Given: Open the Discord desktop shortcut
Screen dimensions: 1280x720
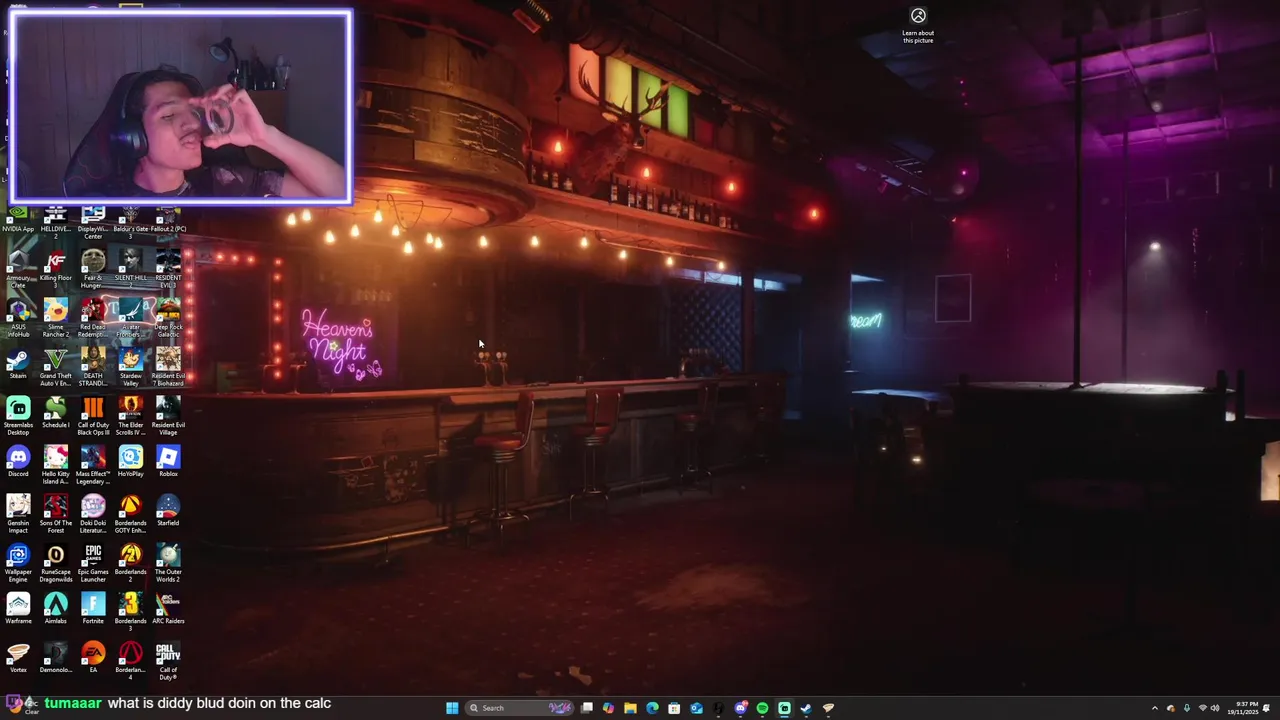Looking at the screenshot, I should tap(18, 462).
